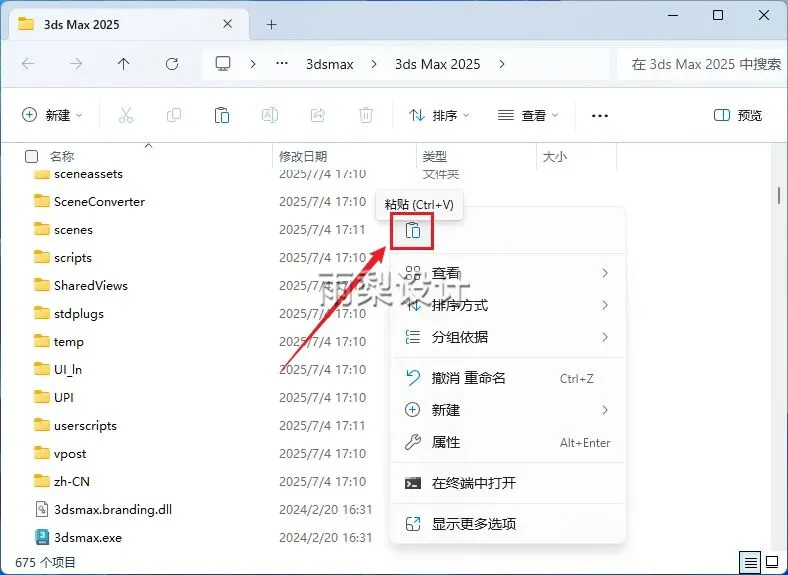Go up one folder level

pos(124,64)
